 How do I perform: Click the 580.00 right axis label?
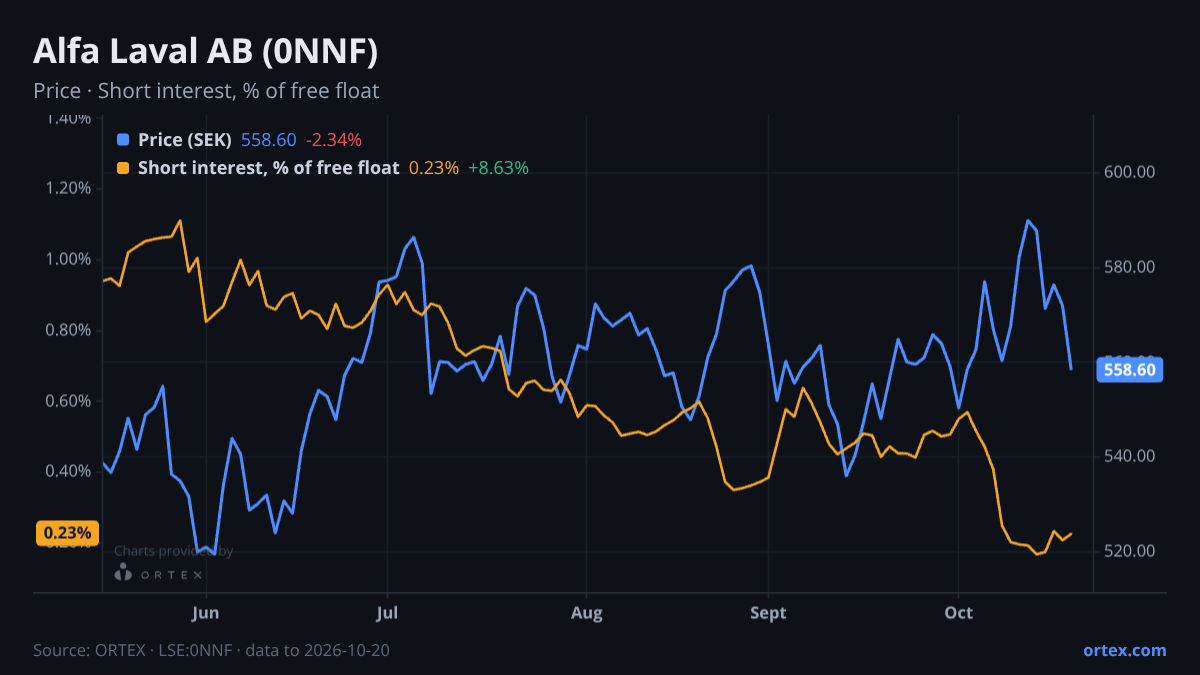coord(1130,267)
